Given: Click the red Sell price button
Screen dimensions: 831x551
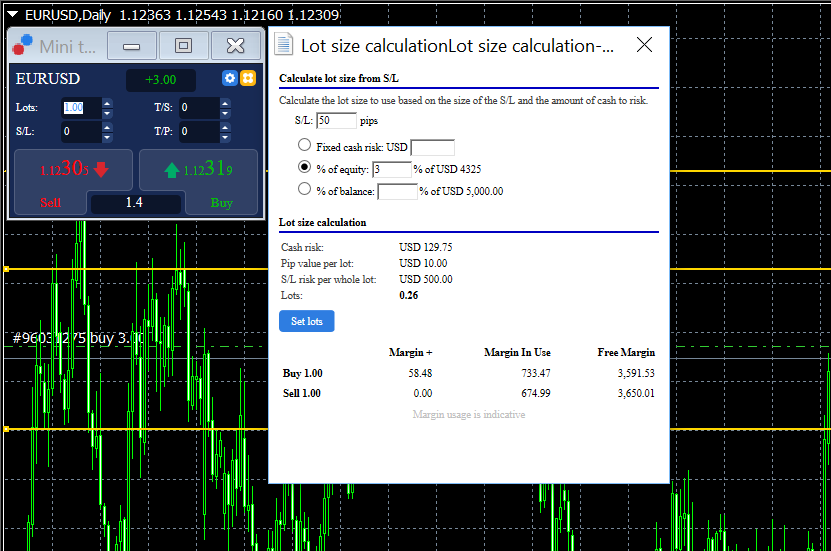Looking at the screenshot, I should [73, 170].
